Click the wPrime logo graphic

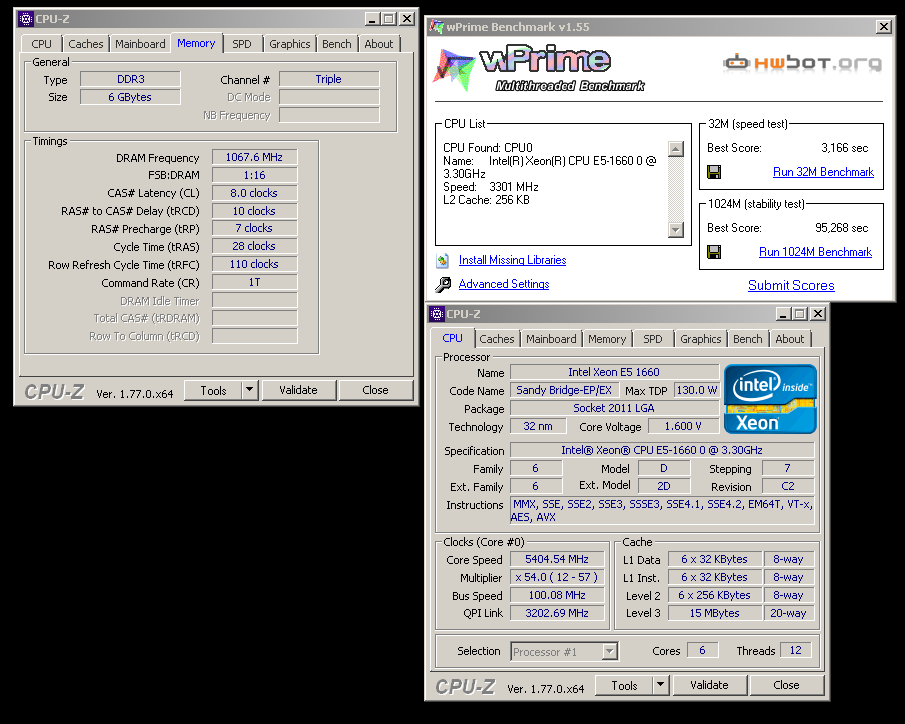pos(540,68)
